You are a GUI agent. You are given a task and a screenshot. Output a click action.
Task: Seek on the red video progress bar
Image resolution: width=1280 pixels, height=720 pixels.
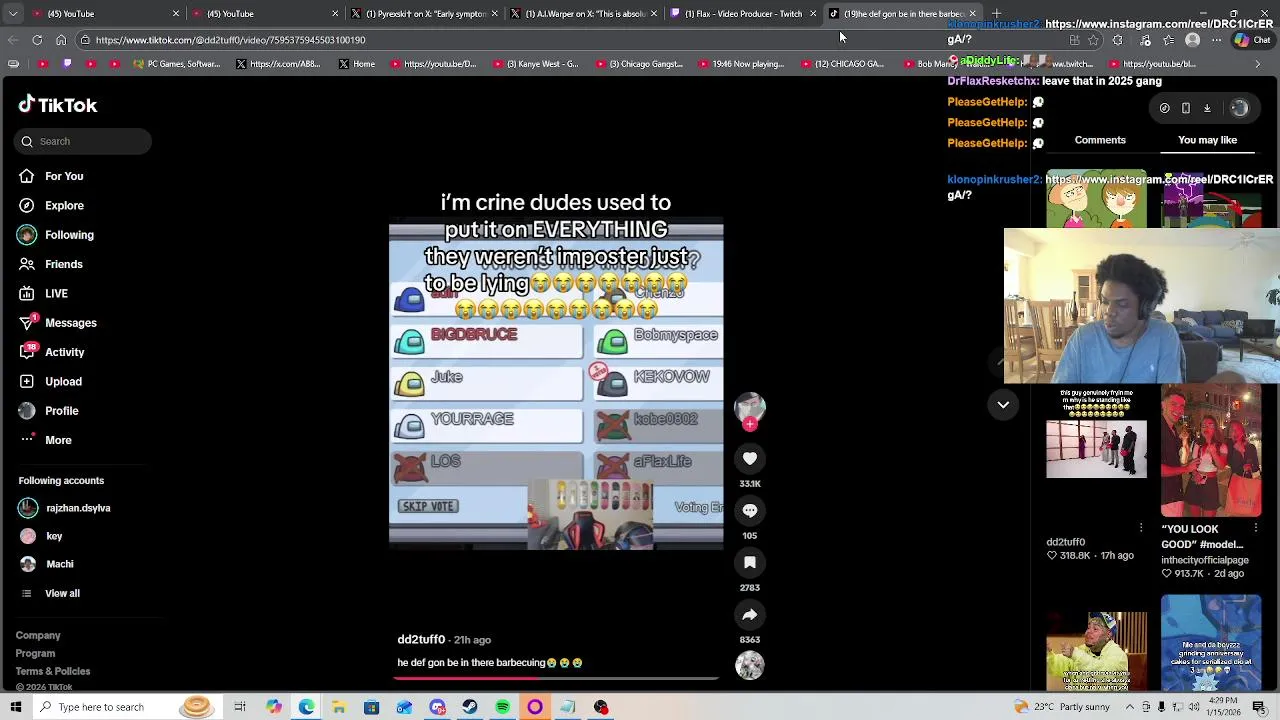pos(556,678)
